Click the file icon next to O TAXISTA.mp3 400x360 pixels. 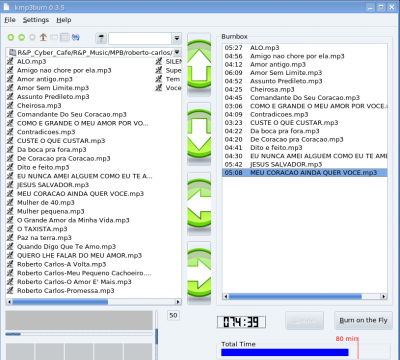click(x=10, y=229)
